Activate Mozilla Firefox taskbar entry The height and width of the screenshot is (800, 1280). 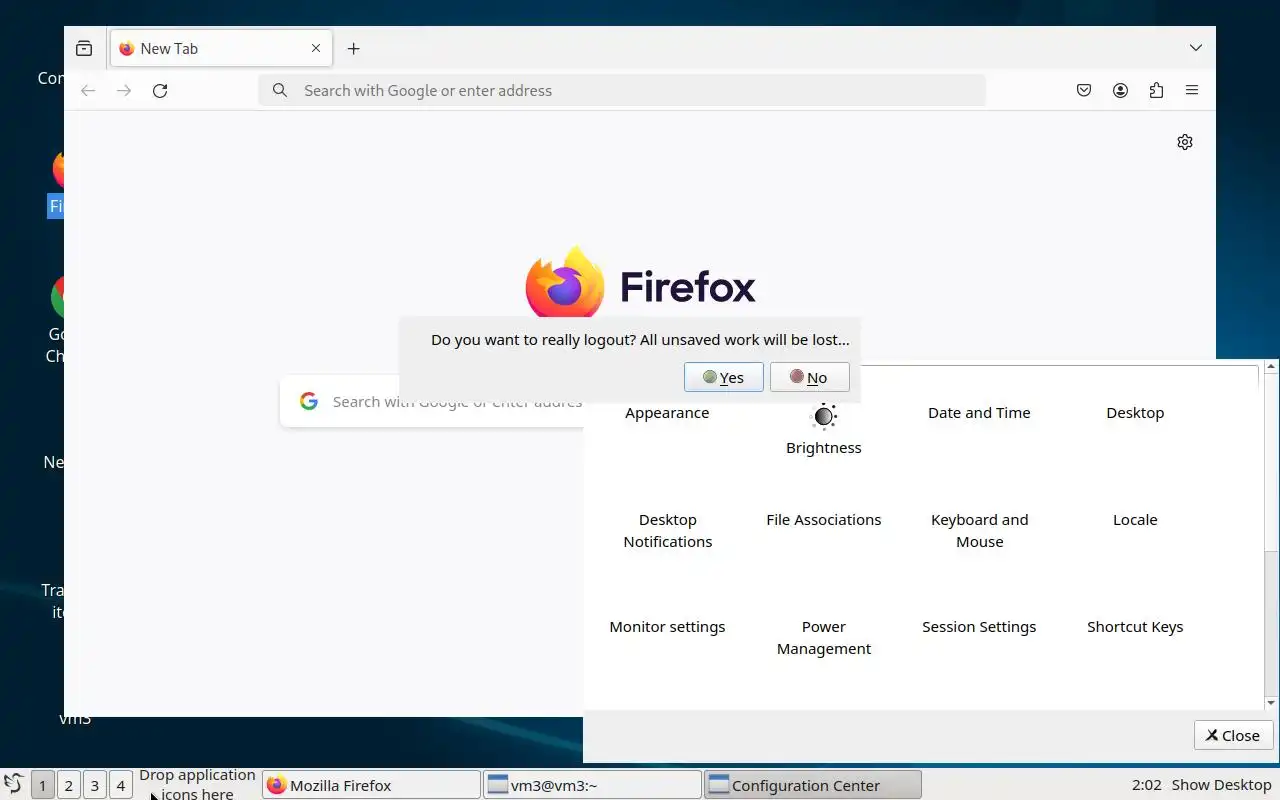[371, 785]
